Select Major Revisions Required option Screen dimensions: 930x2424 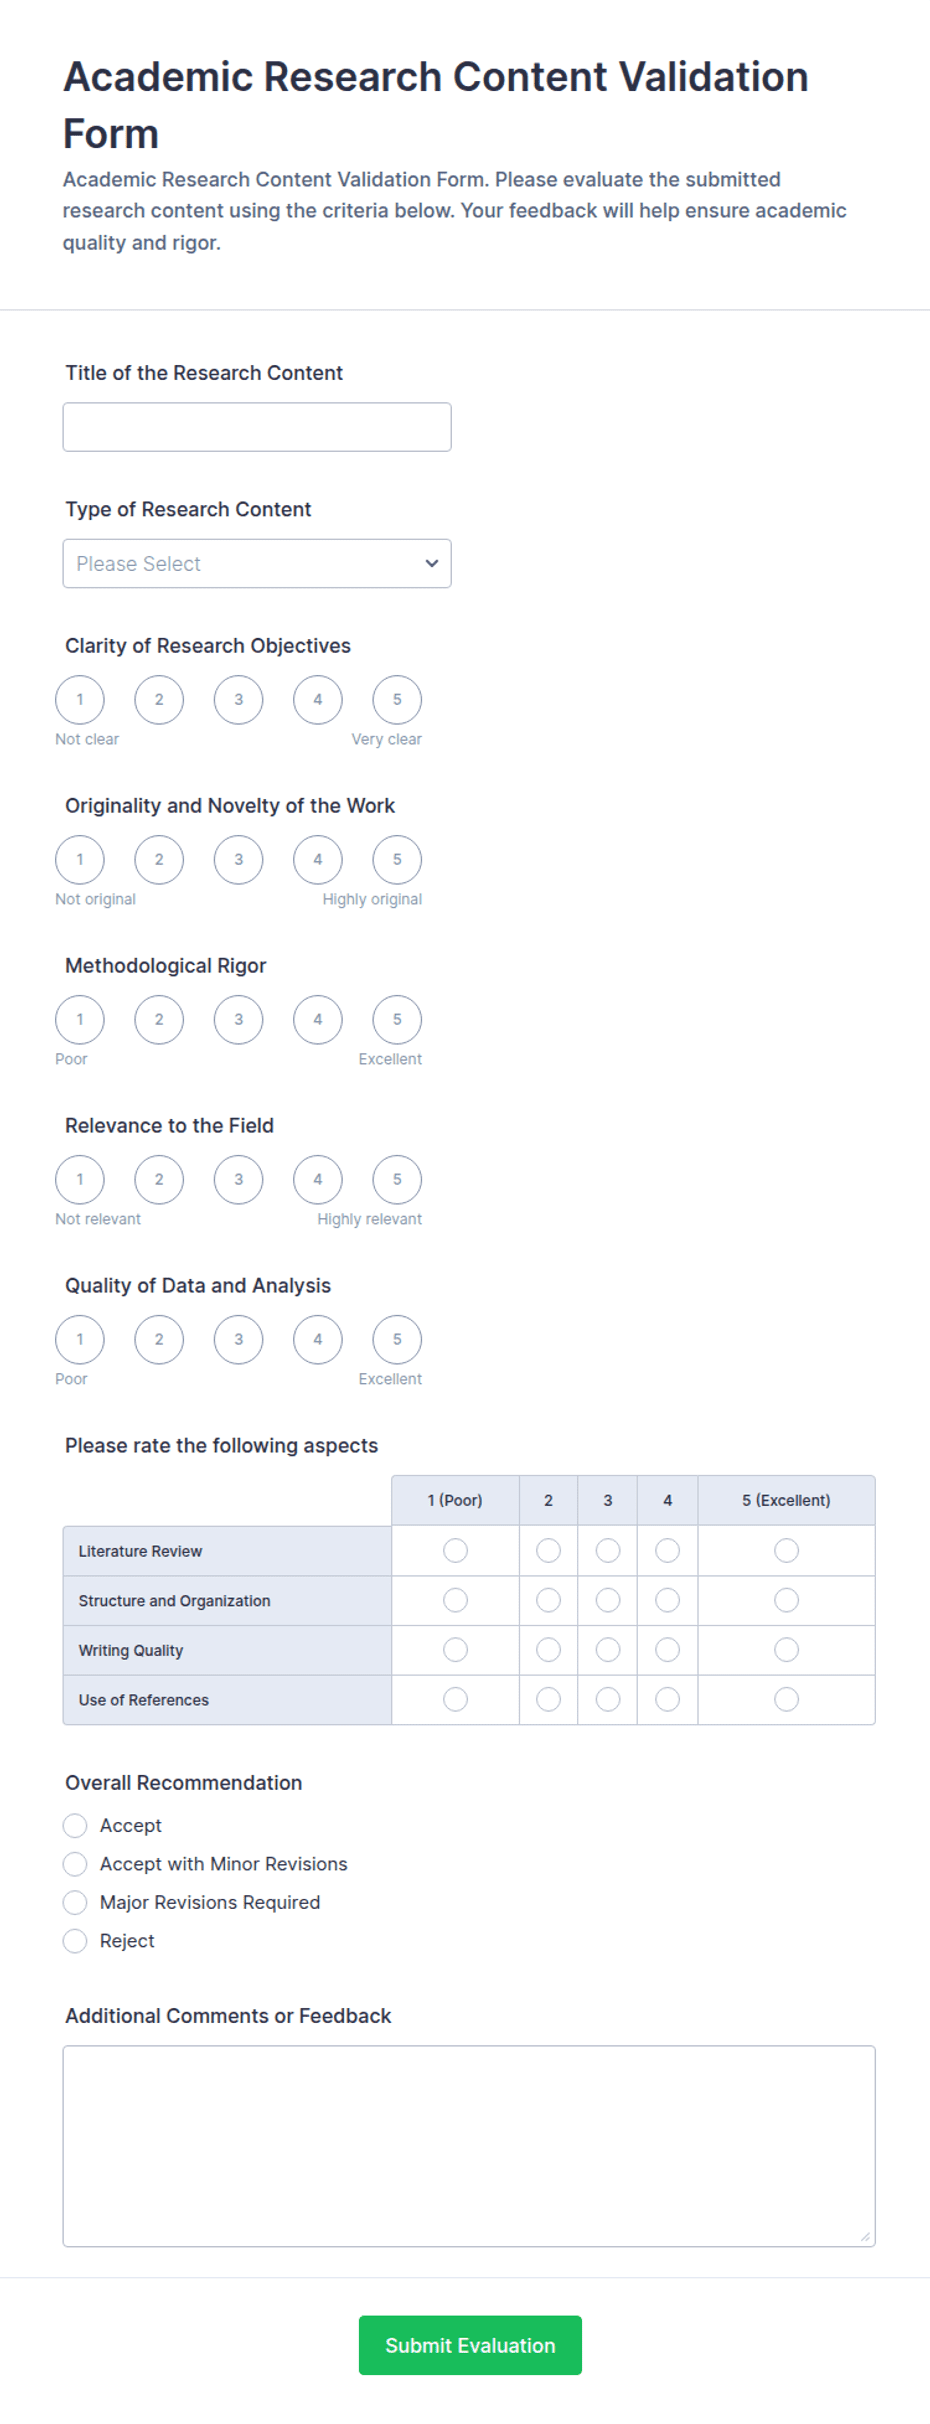[75, 1903]
